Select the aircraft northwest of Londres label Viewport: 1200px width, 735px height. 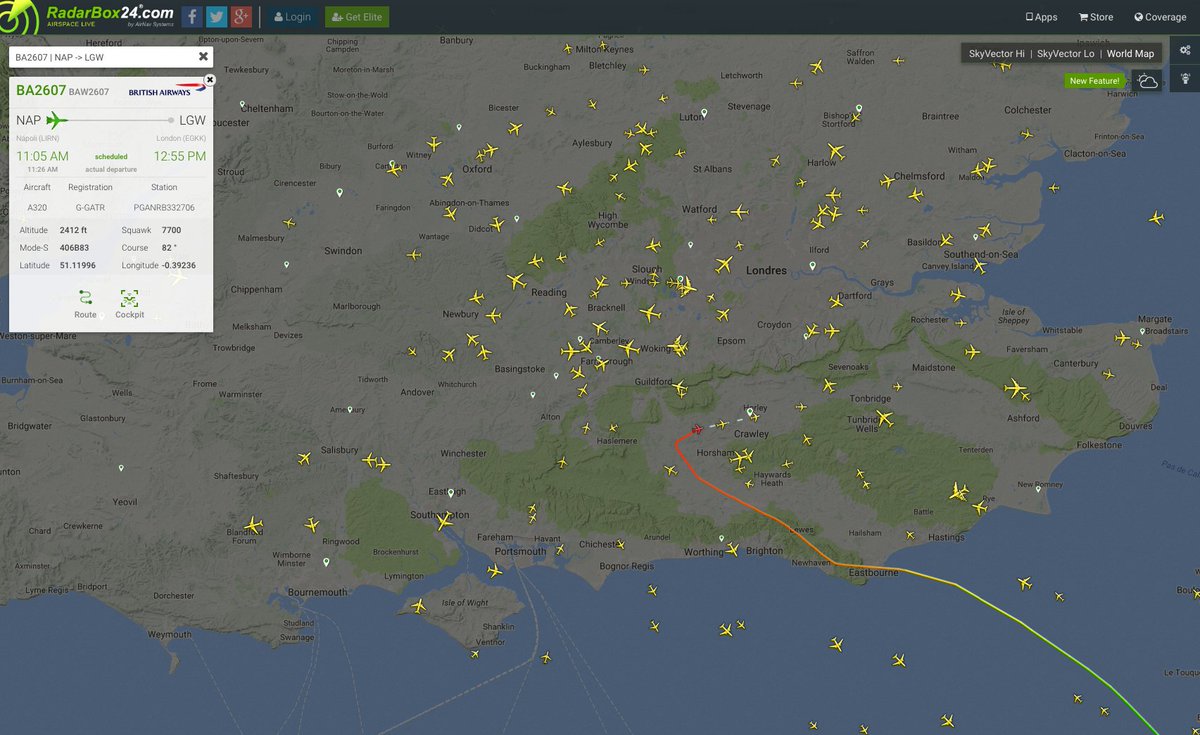(725, 265)
